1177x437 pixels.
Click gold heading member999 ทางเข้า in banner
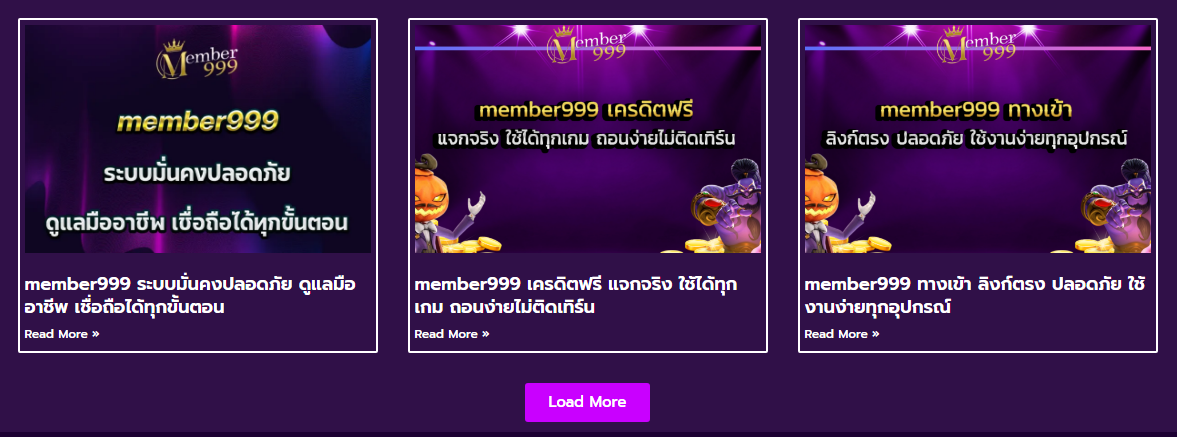977,111
